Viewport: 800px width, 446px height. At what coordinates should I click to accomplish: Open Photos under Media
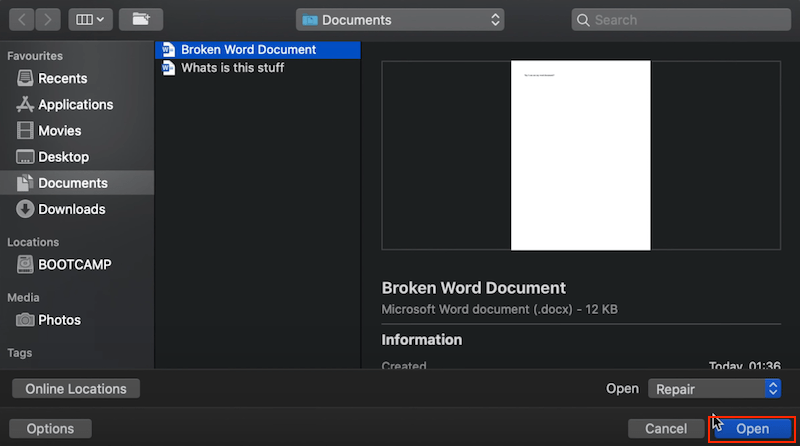(x=59, y=320)
